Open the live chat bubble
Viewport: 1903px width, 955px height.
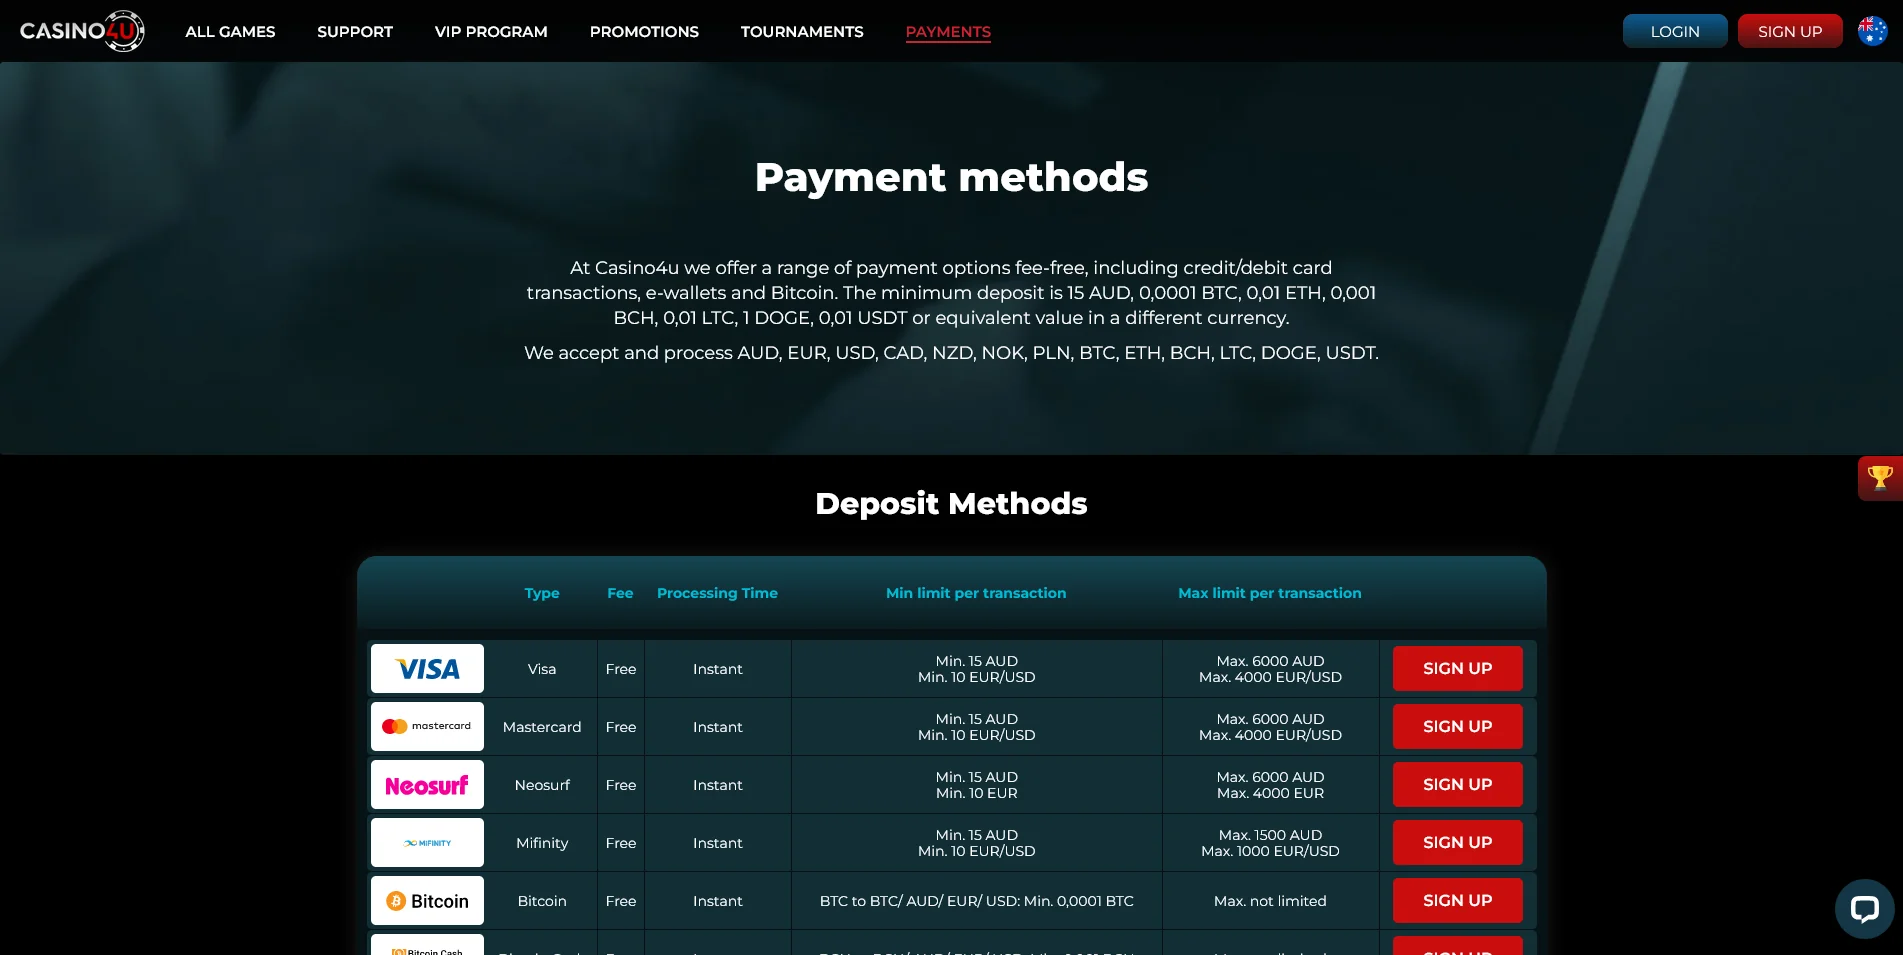coord(1864,908)
